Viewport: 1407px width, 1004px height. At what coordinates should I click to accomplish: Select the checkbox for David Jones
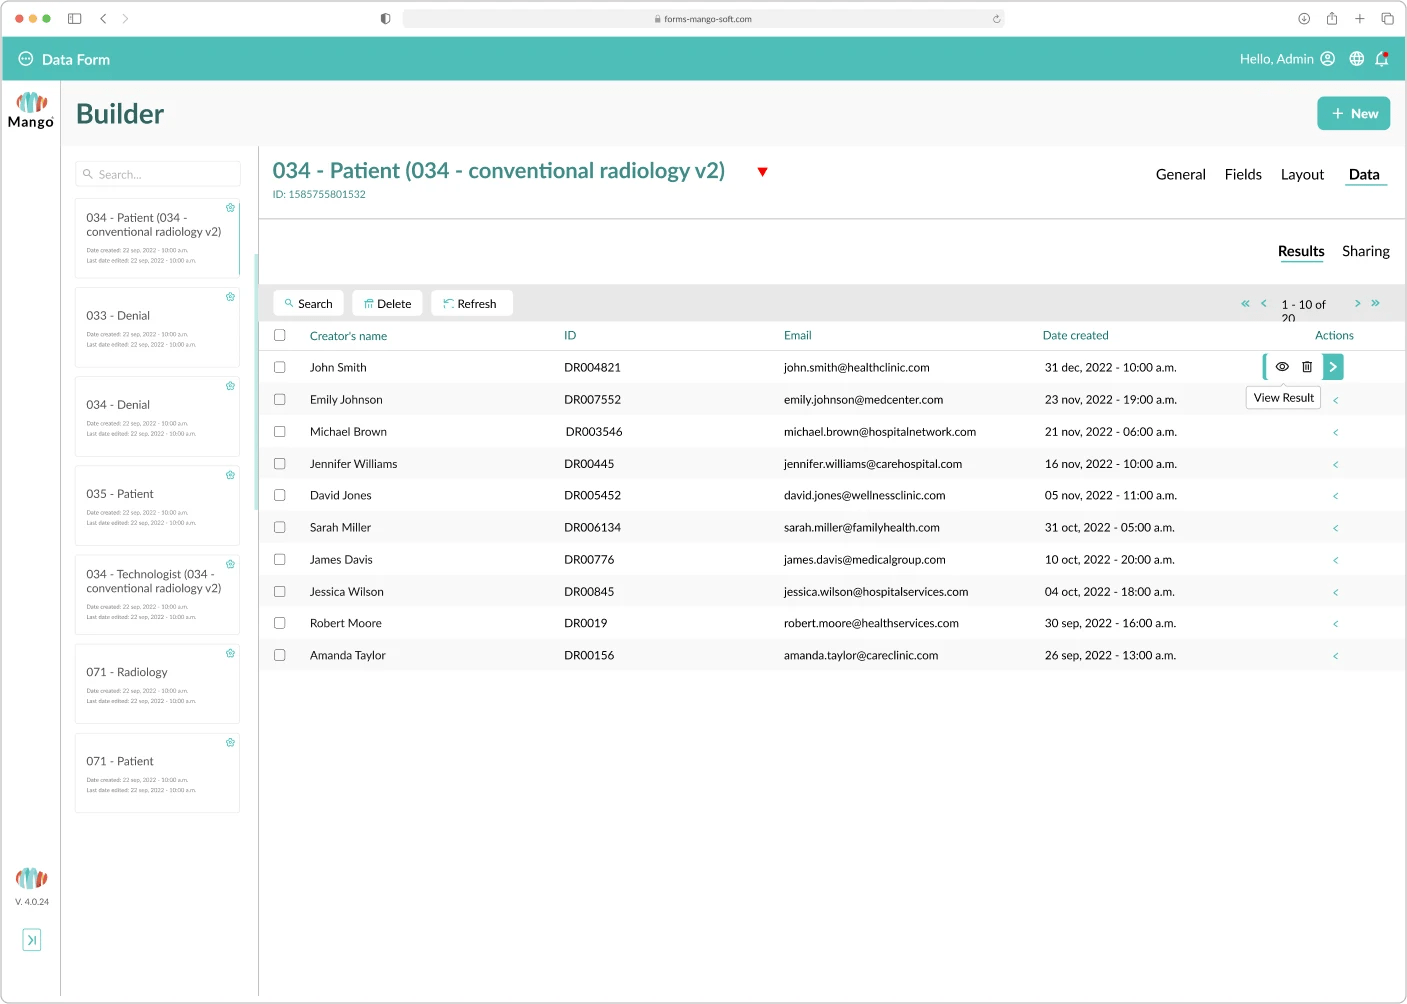(280, 495)
